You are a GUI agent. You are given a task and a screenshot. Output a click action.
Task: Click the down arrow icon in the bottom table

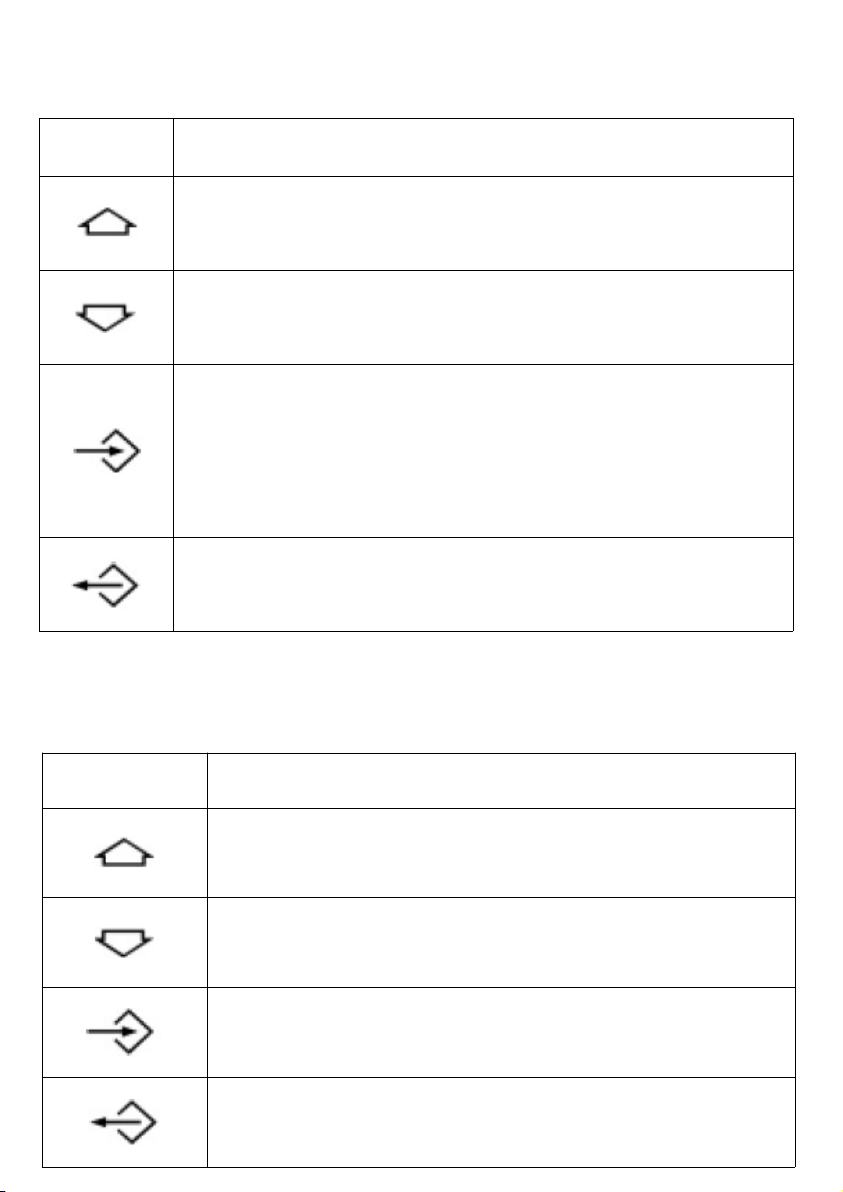pyautogui.click(x=124, y=942)
